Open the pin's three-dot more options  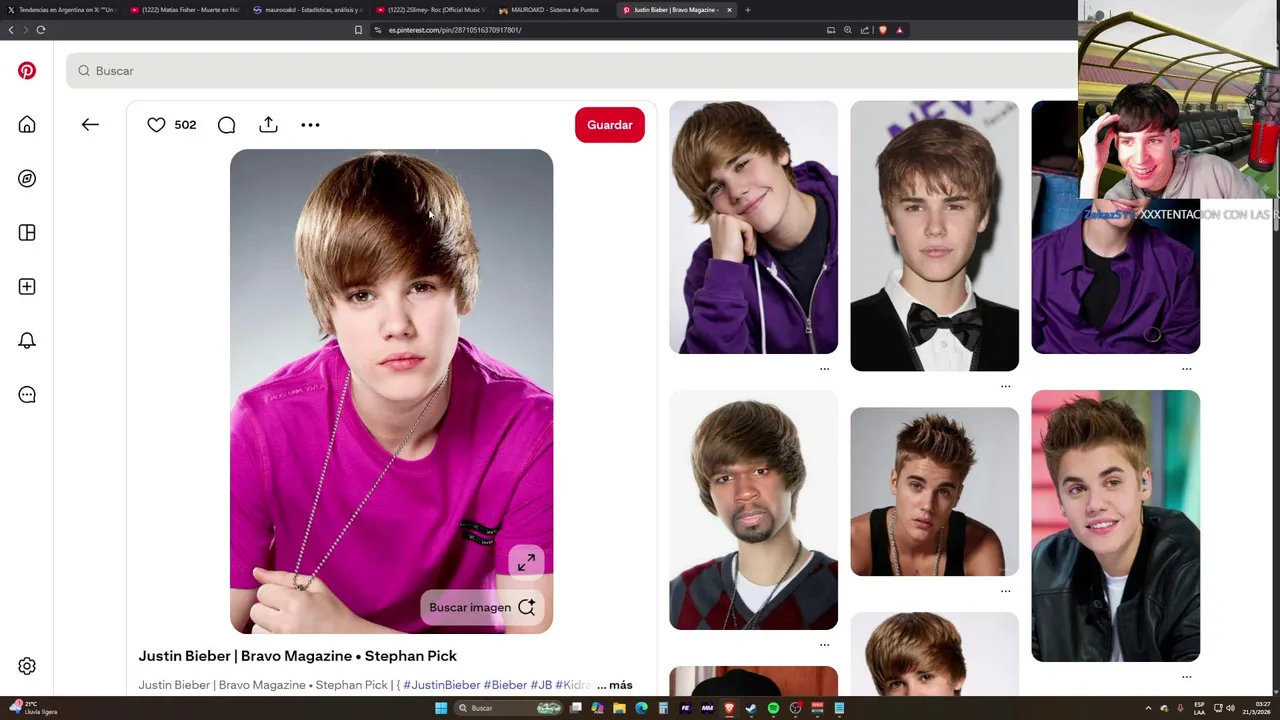tap(310, 125)
